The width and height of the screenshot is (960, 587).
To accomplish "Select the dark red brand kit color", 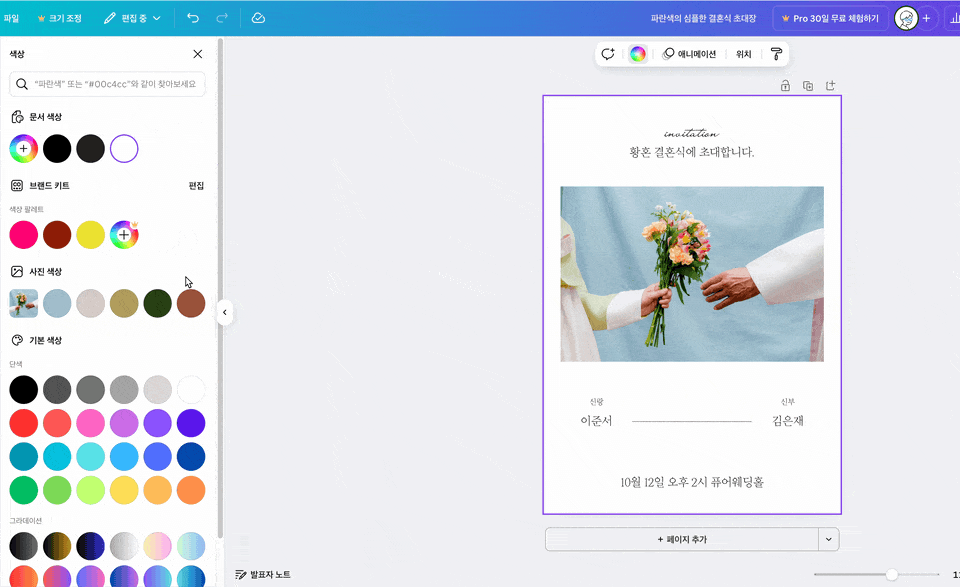I will click(57, 235).
